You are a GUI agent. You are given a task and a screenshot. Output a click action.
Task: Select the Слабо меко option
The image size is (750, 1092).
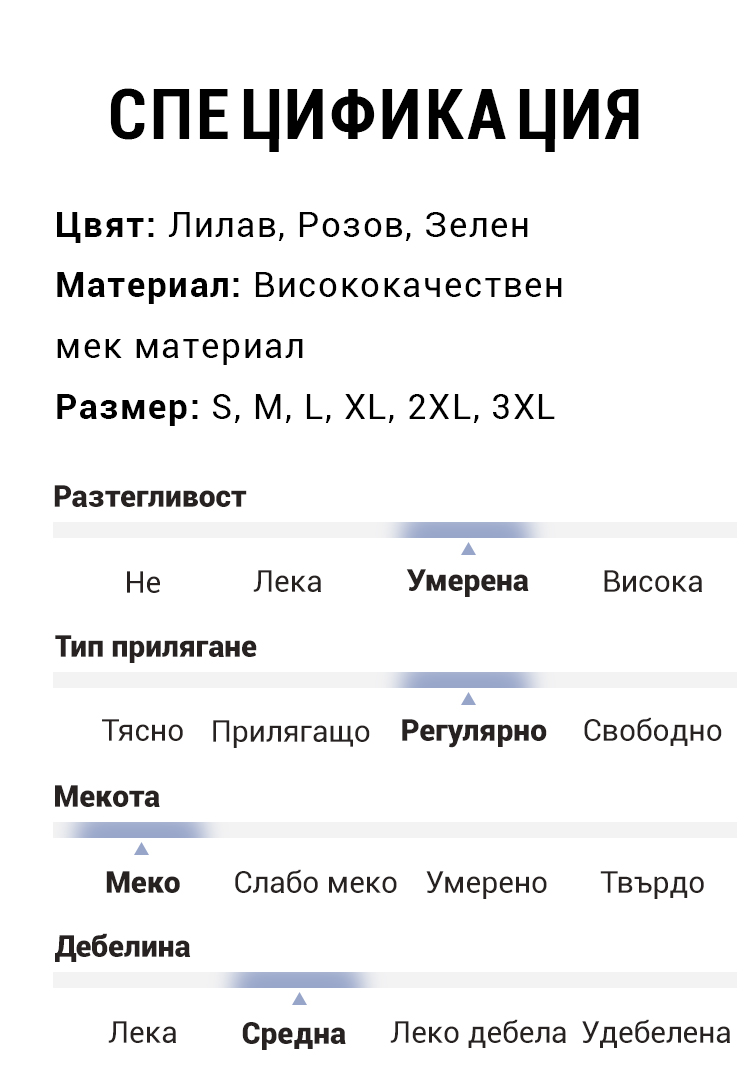(315, 883)
